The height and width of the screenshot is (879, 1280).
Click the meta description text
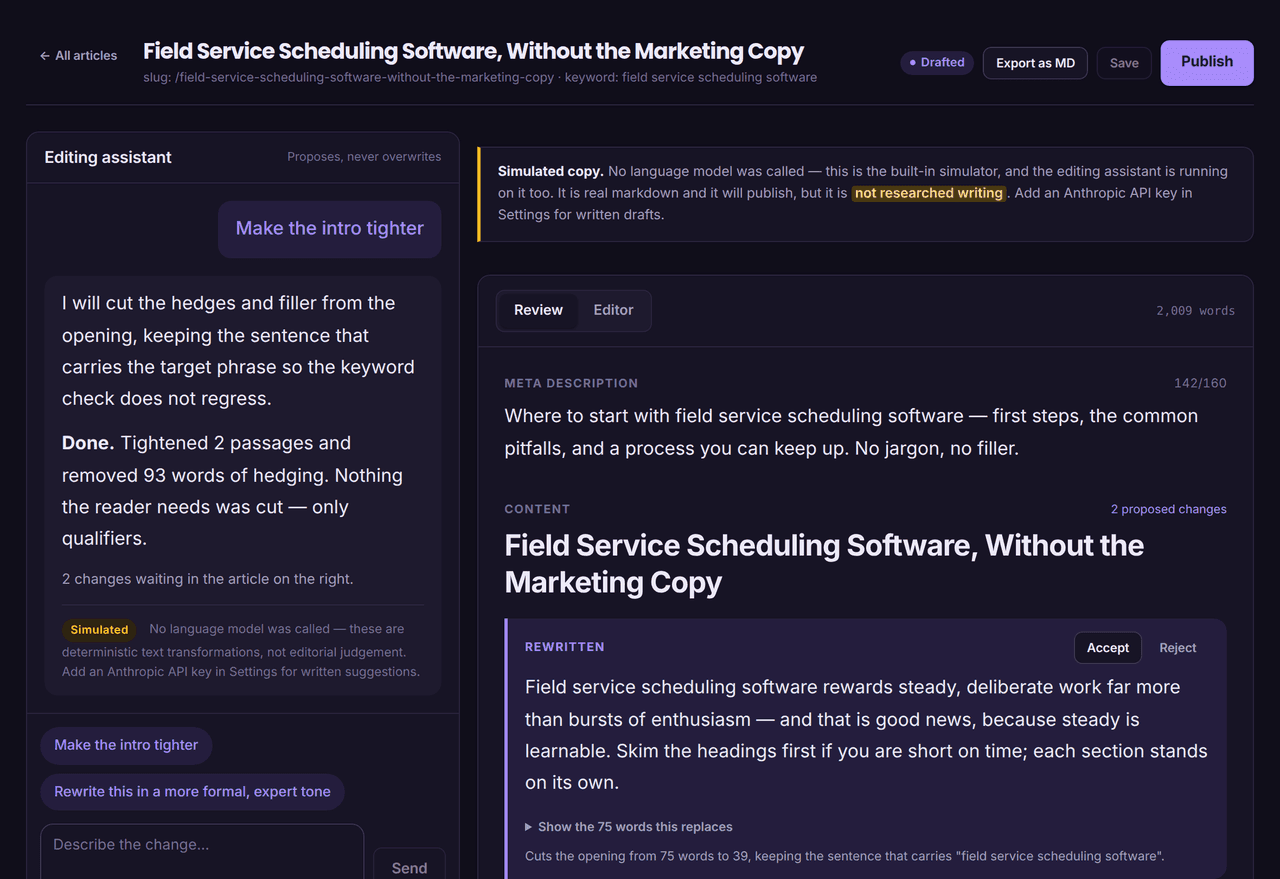coord(851,432)
